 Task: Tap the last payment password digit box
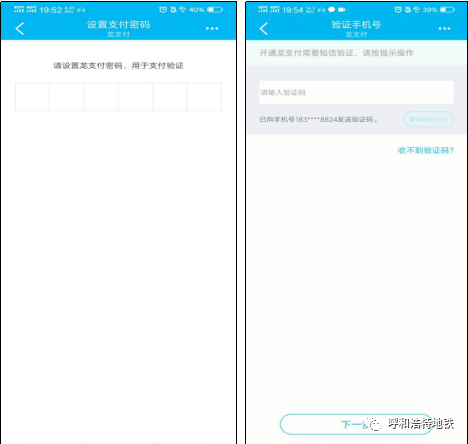tap(204, 97)
